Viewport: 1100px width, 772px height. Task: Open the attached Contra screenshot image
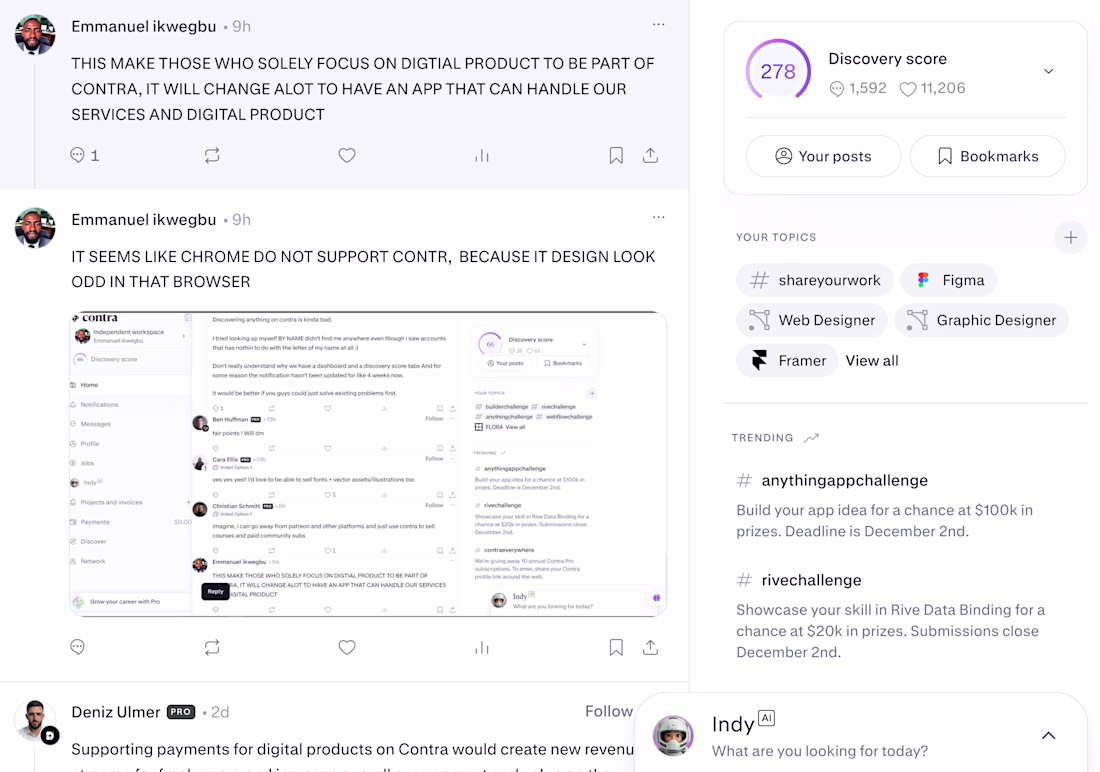368,464
